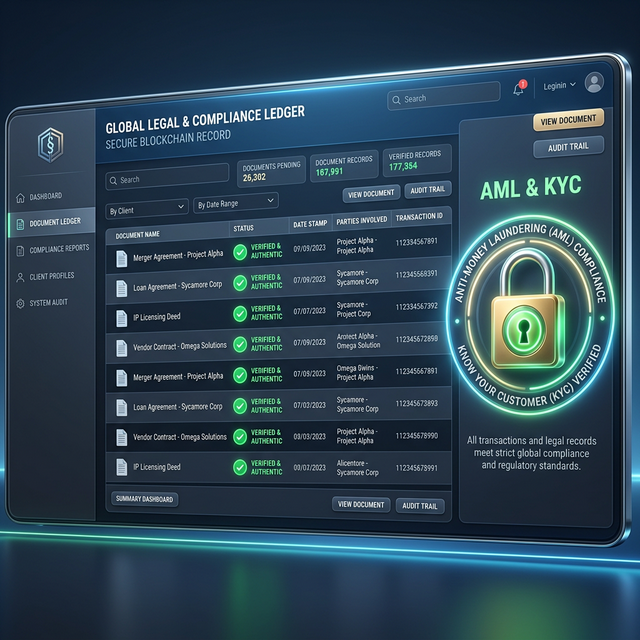Click the file icon for Vendor Contract with ID 112345672899

(x=121, y=348)
